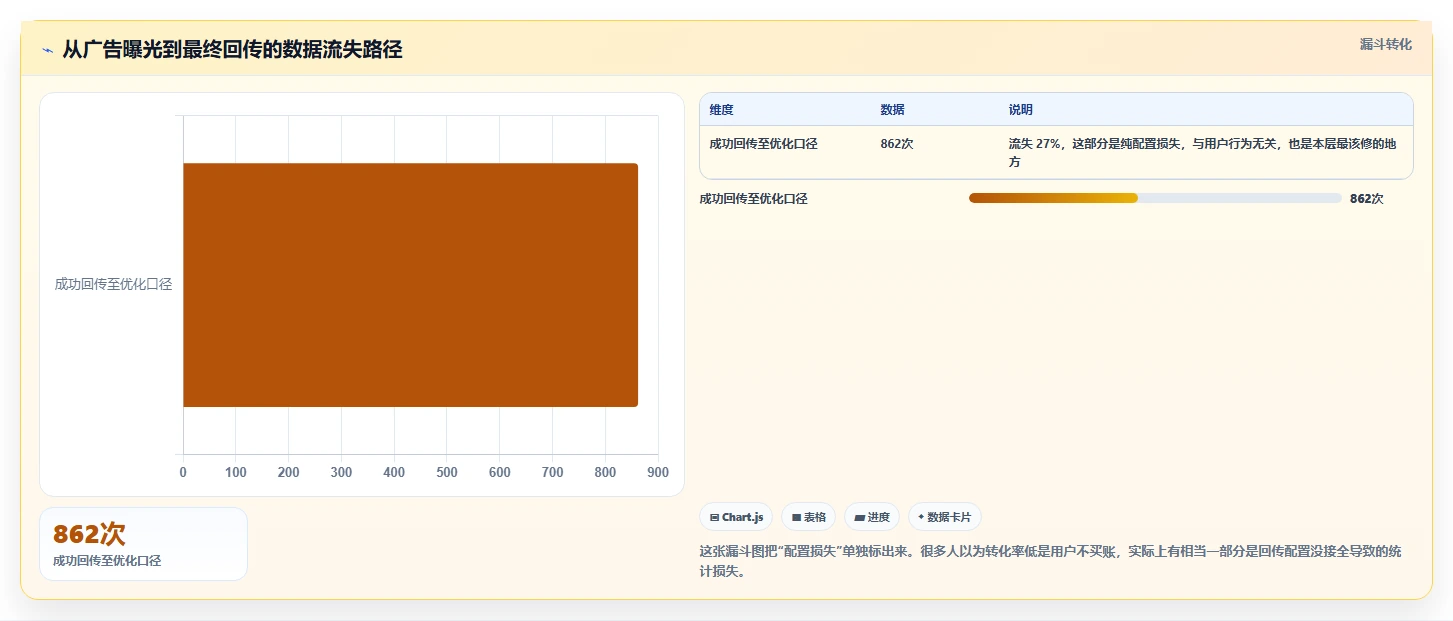Click the 维度 column header
Screen dimensions: 1453x621
(721, 110)
